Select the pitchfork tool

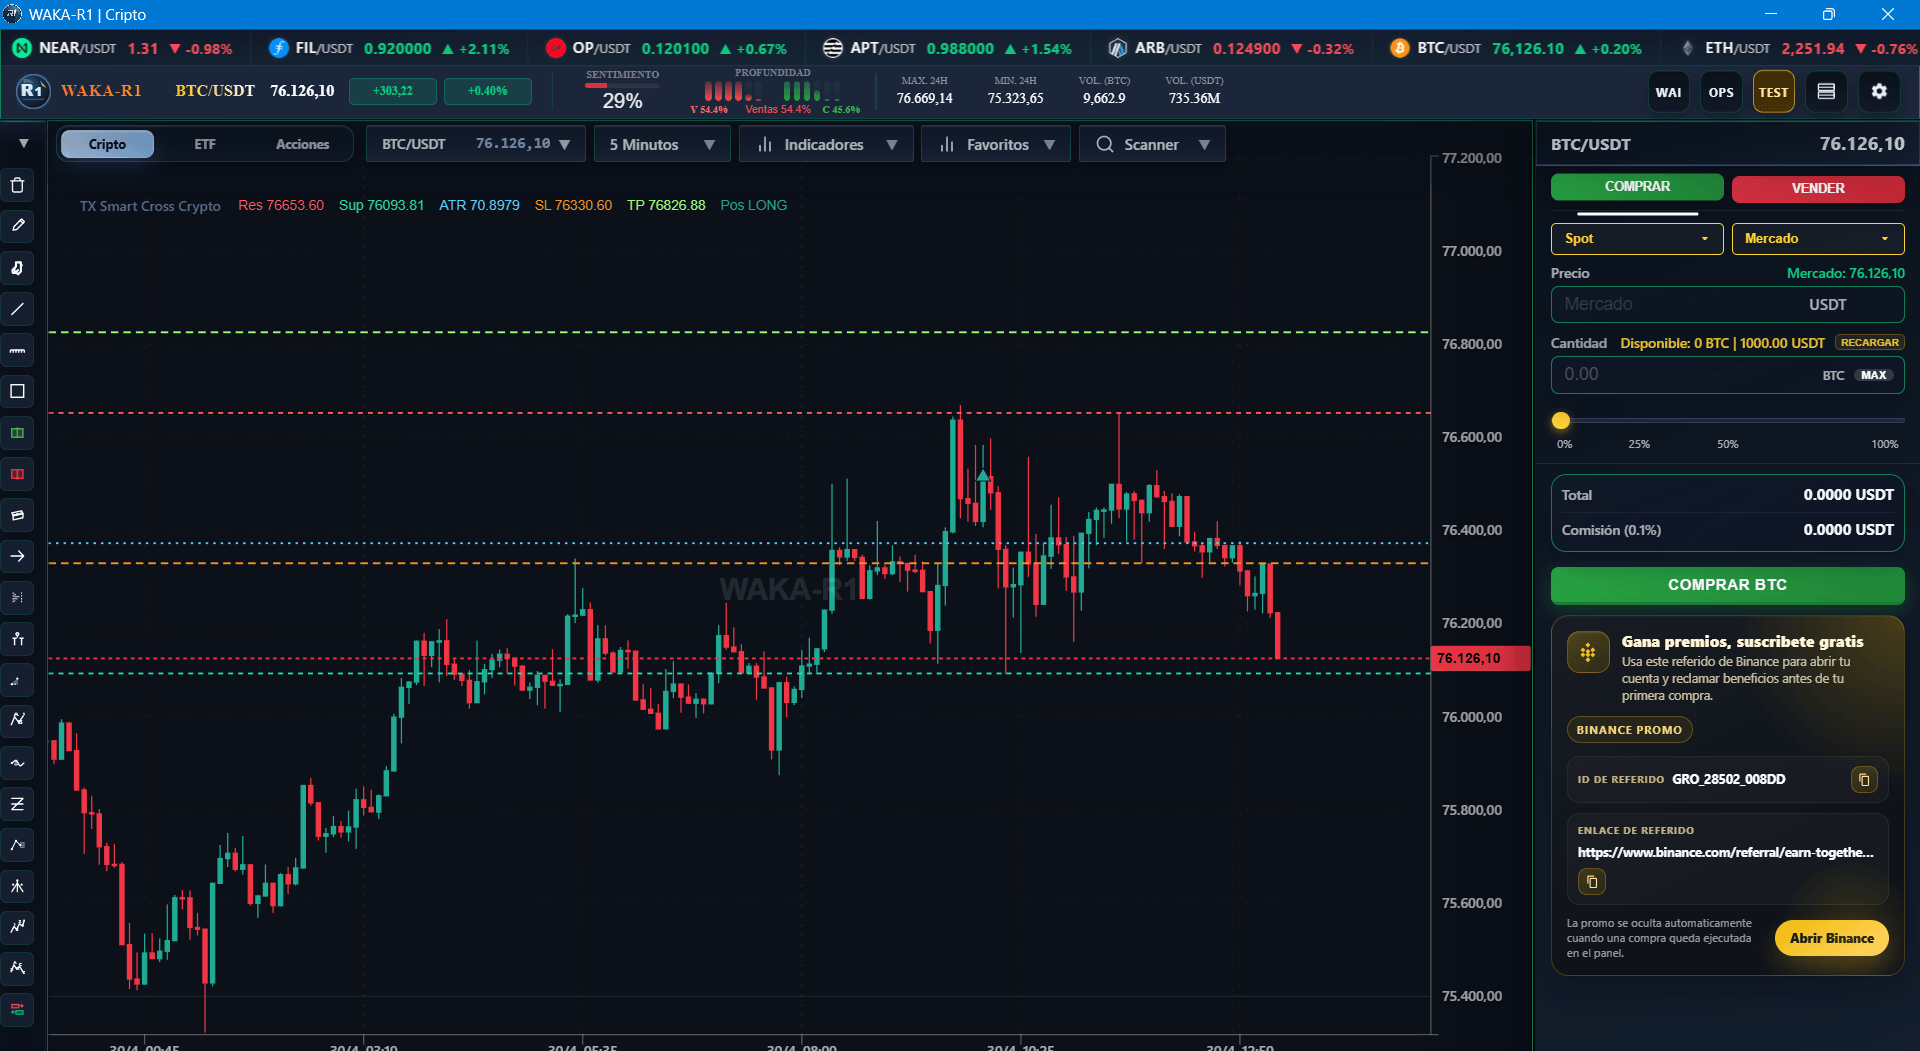(x=17, y=886)
